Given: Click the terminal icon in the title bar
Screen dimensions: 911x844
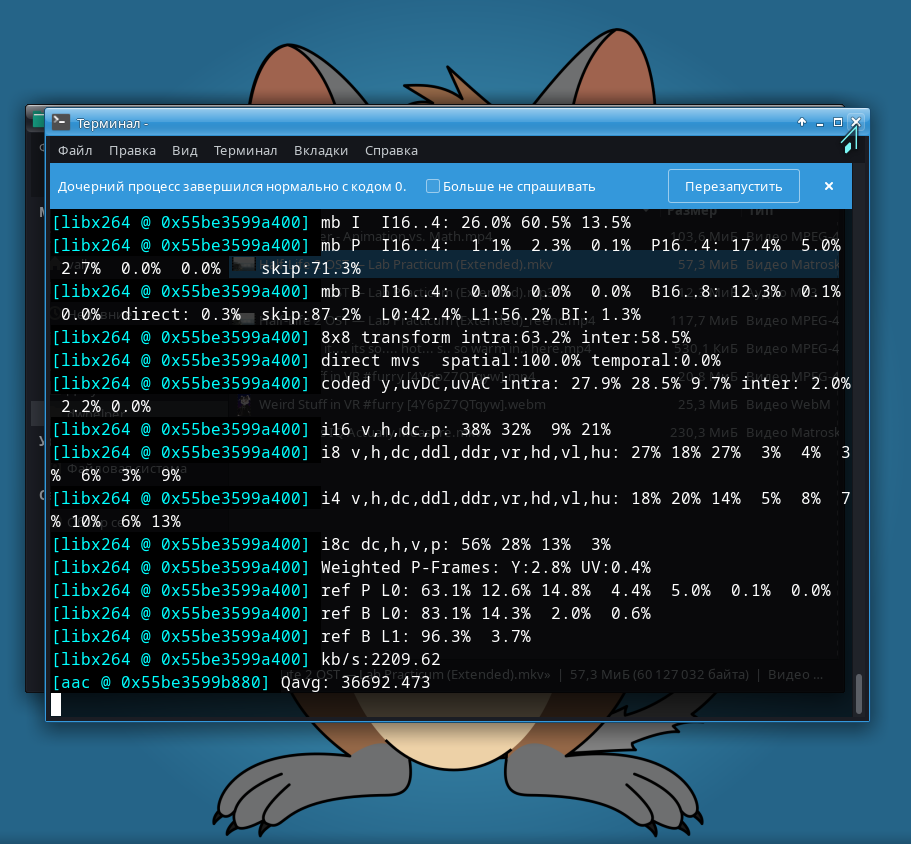Looking at the screenshot, I should (61, 123).
